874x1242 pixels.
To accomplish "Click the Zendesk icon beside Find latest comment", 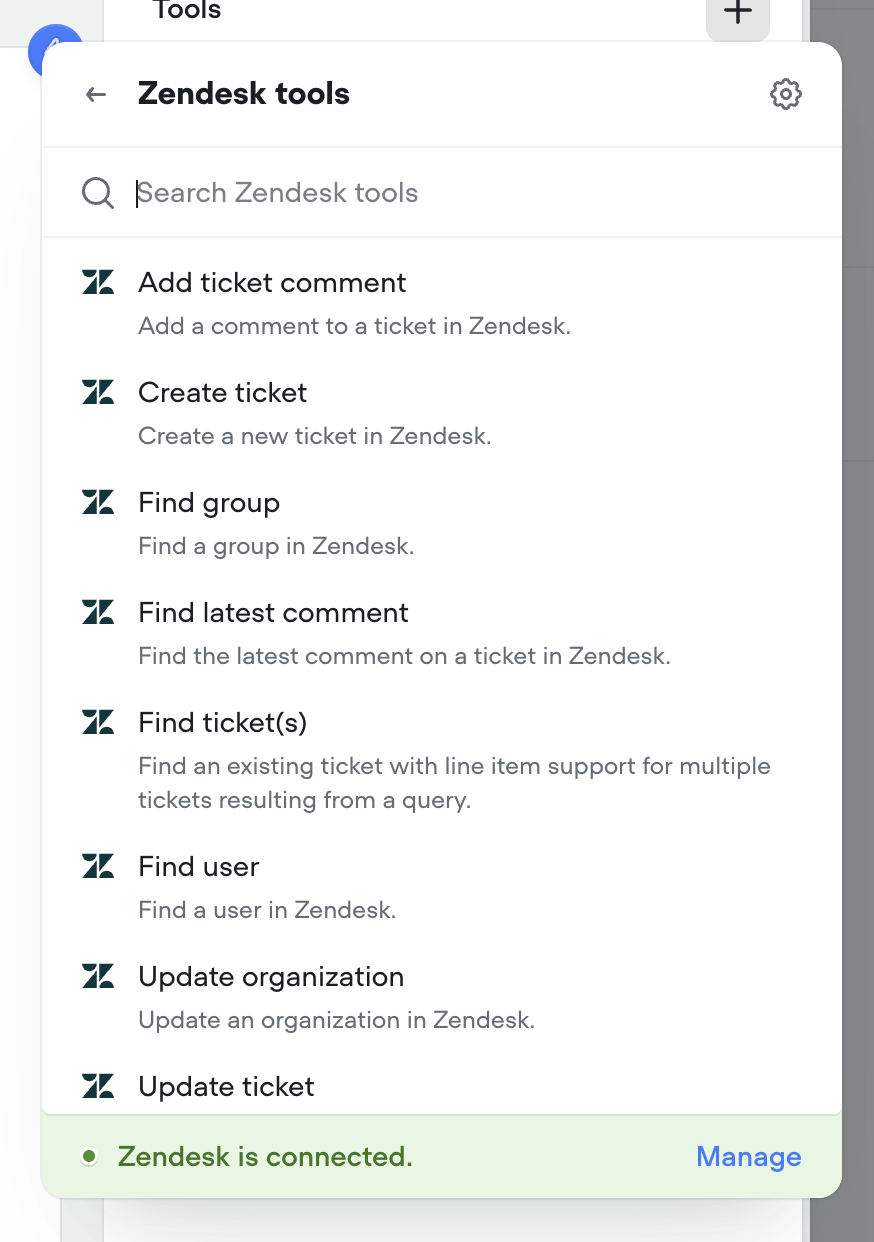I will point(97,612).
